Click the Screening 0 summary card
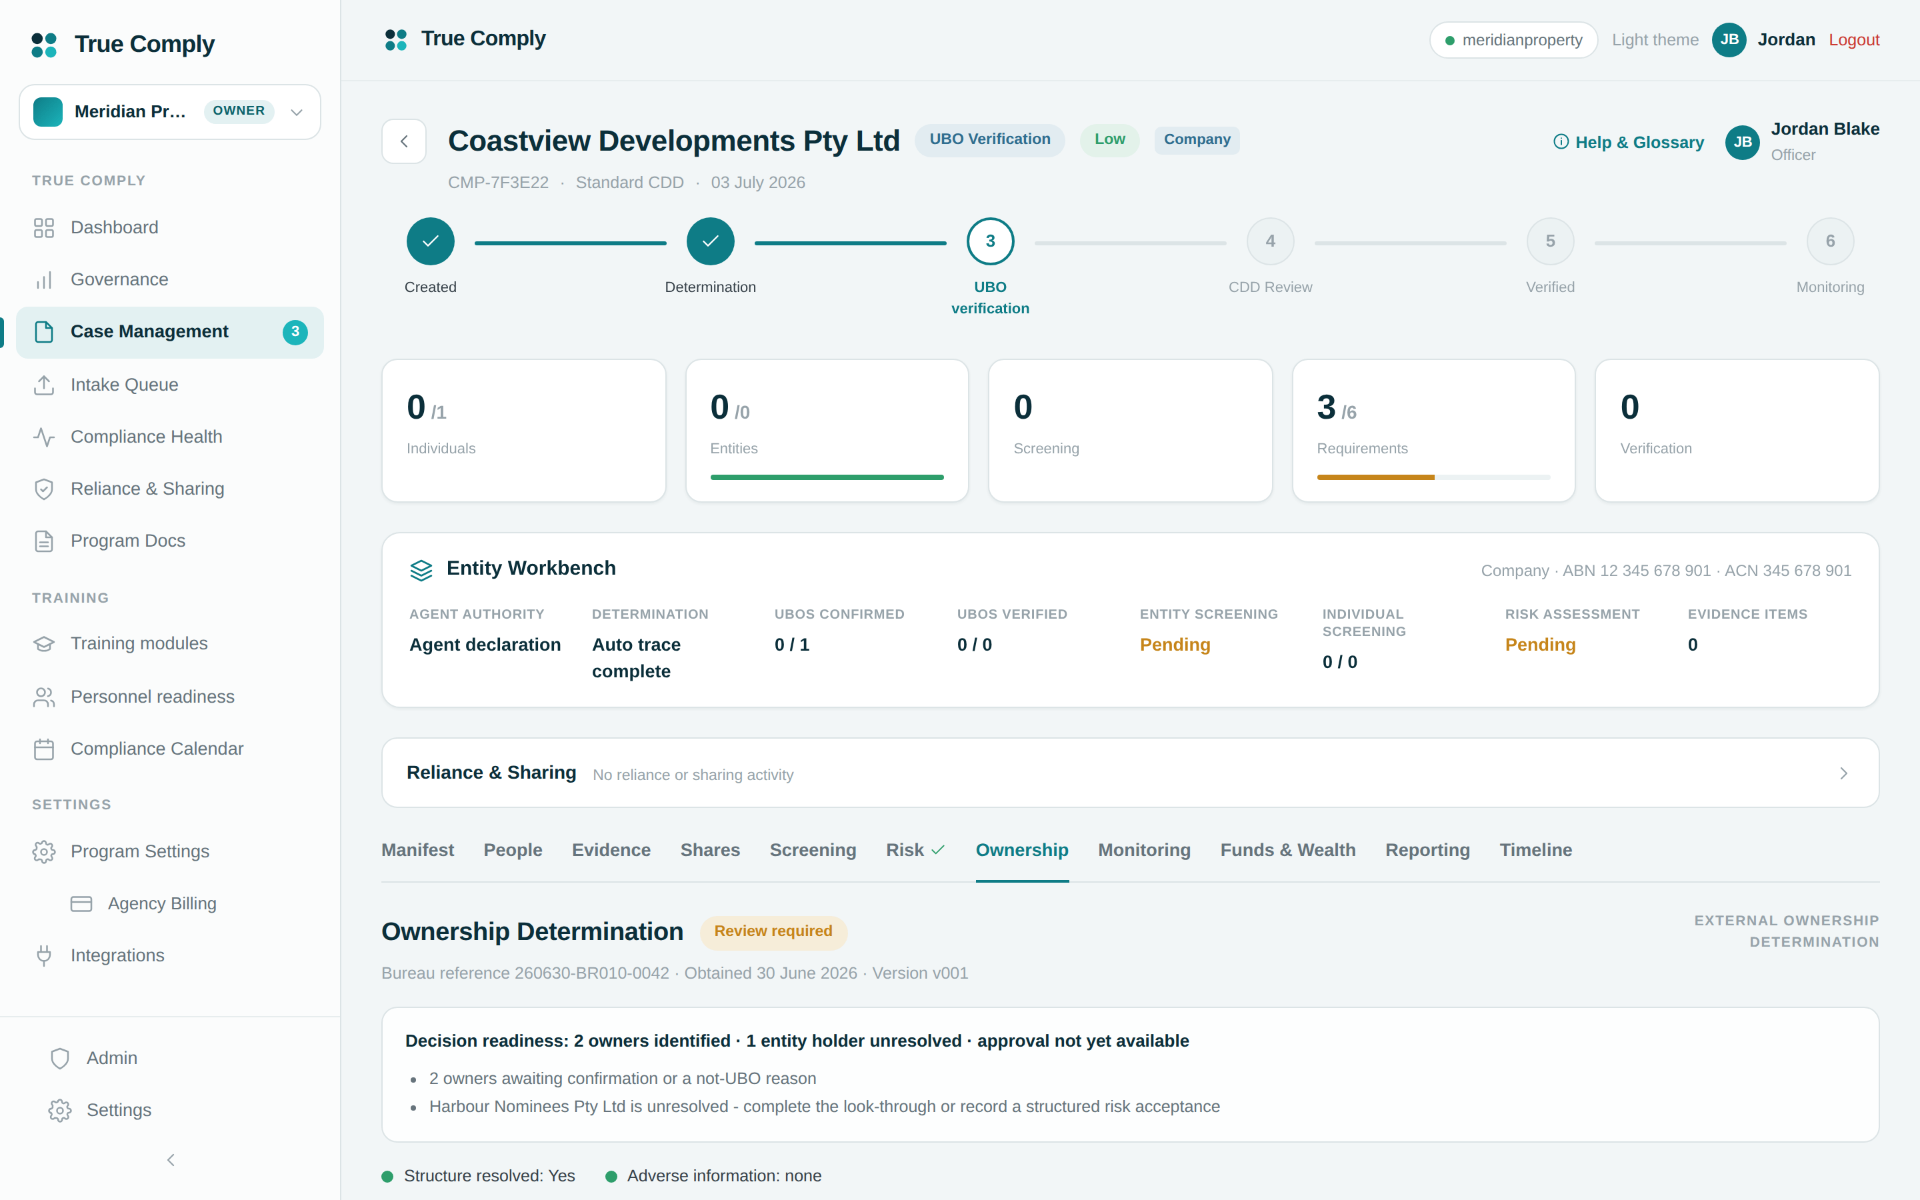The height and width of the screenshot is (1200, 1920). tap(1130, 431)
